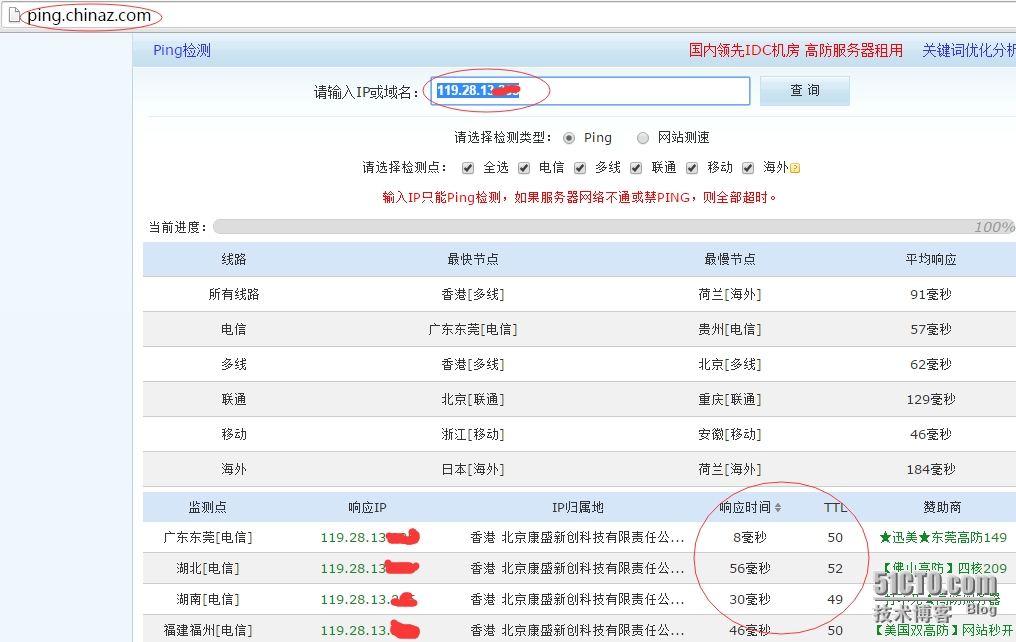
Task: Click the 平均响应 column header
Action: pos(931,259)
